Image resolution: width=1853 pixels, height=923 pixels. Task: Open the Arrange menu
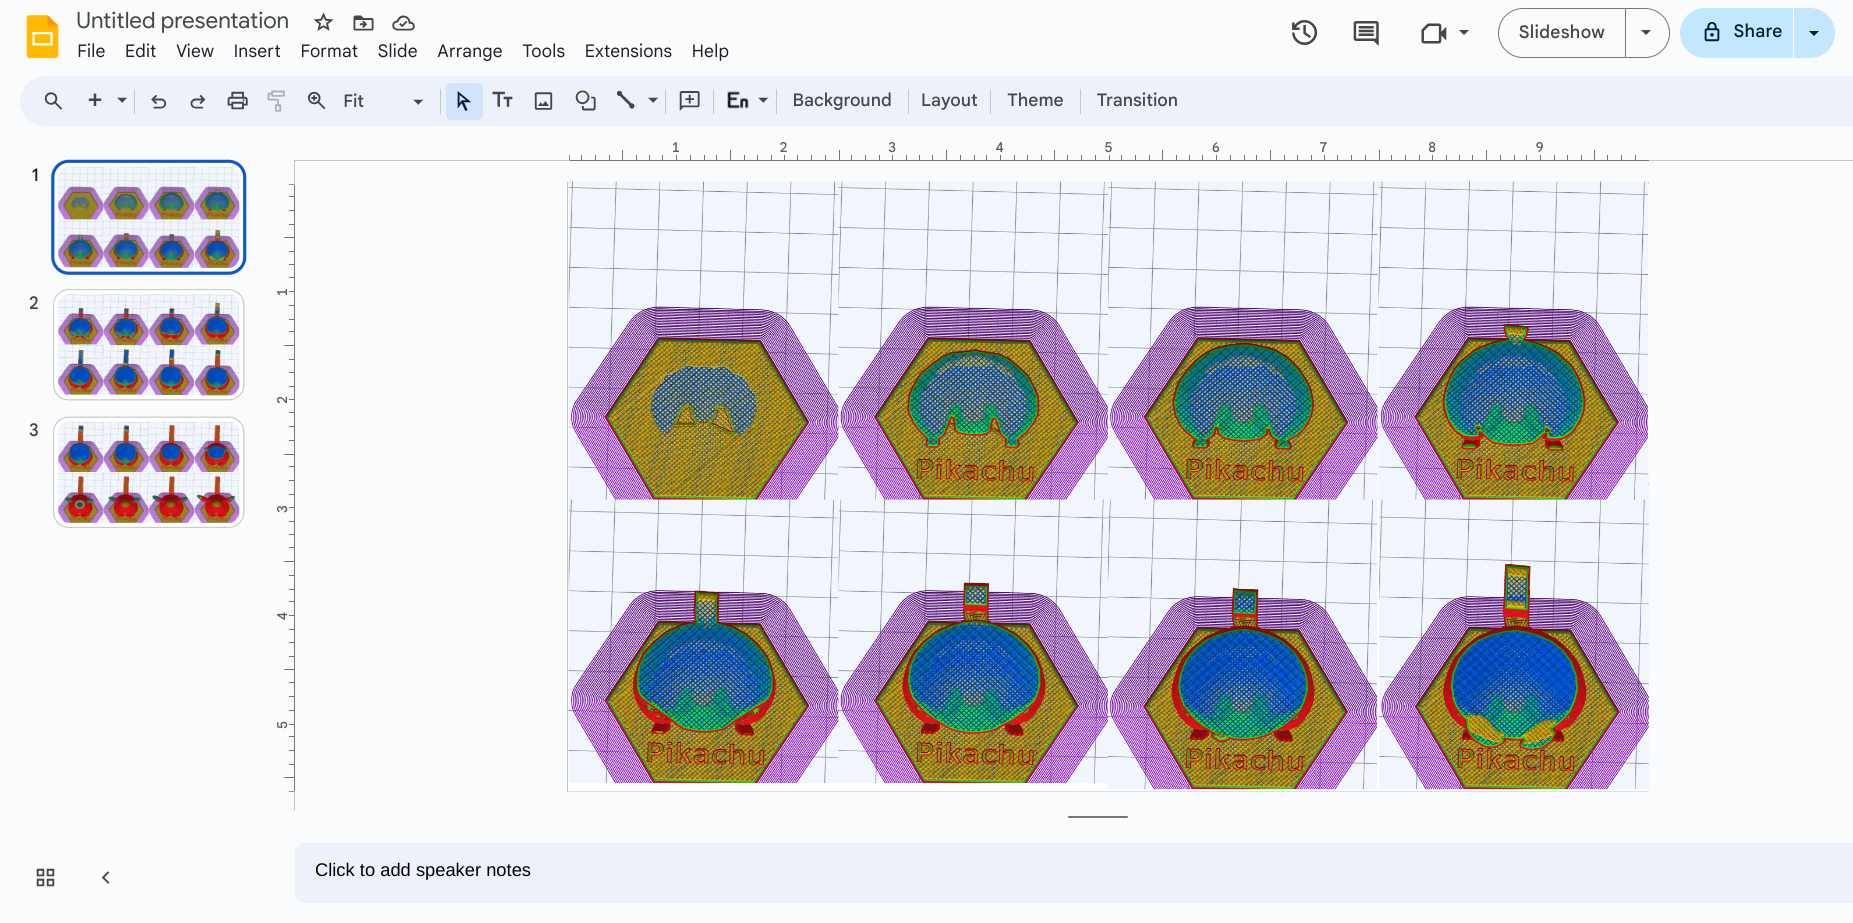coord(470,51)
